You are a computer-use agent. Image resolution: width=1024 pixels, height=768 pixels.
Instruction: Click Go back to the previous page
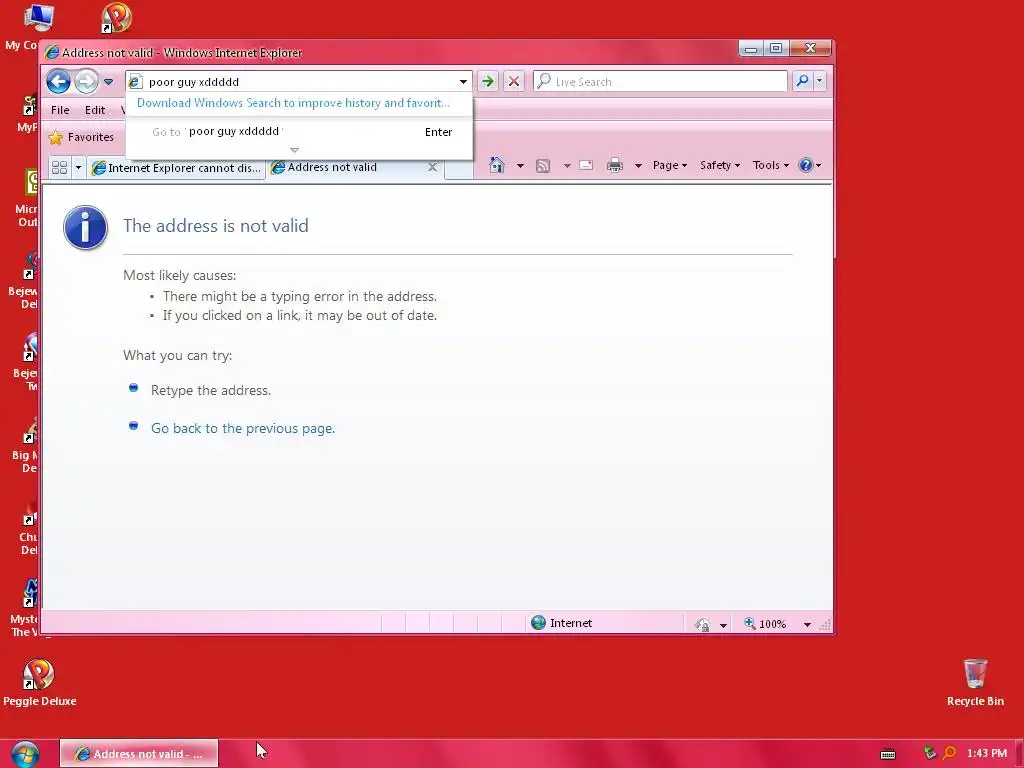[x=243, y=428]
